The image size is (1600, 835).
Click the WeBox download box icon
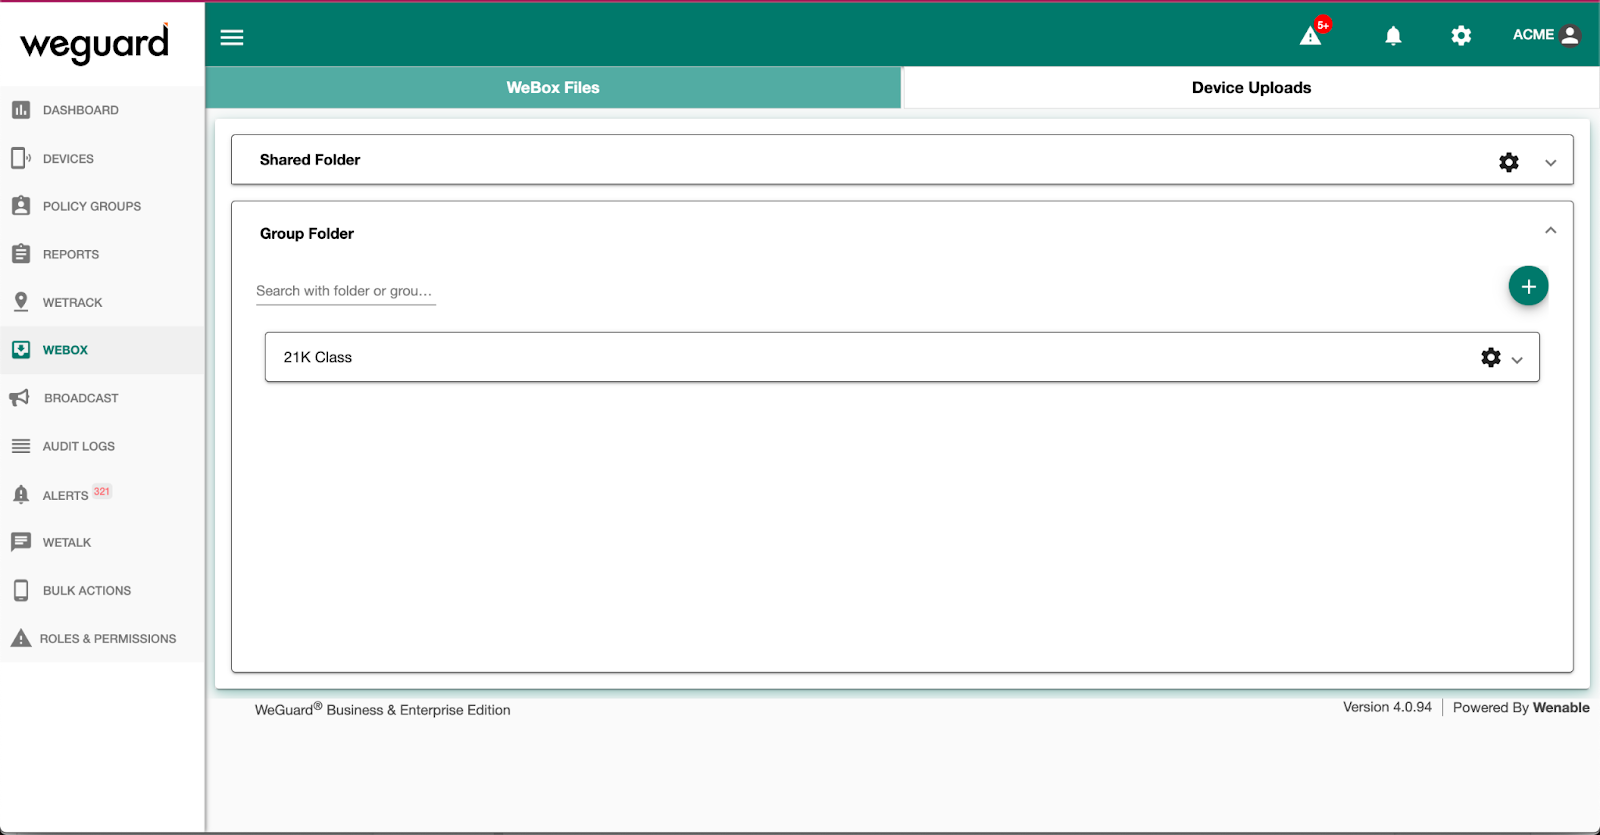[21, 350]
